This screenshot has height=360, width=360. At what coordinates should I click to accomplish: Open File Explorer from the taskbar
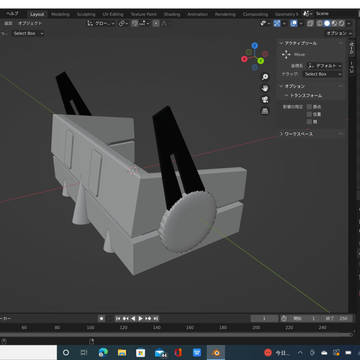(122, 353)
